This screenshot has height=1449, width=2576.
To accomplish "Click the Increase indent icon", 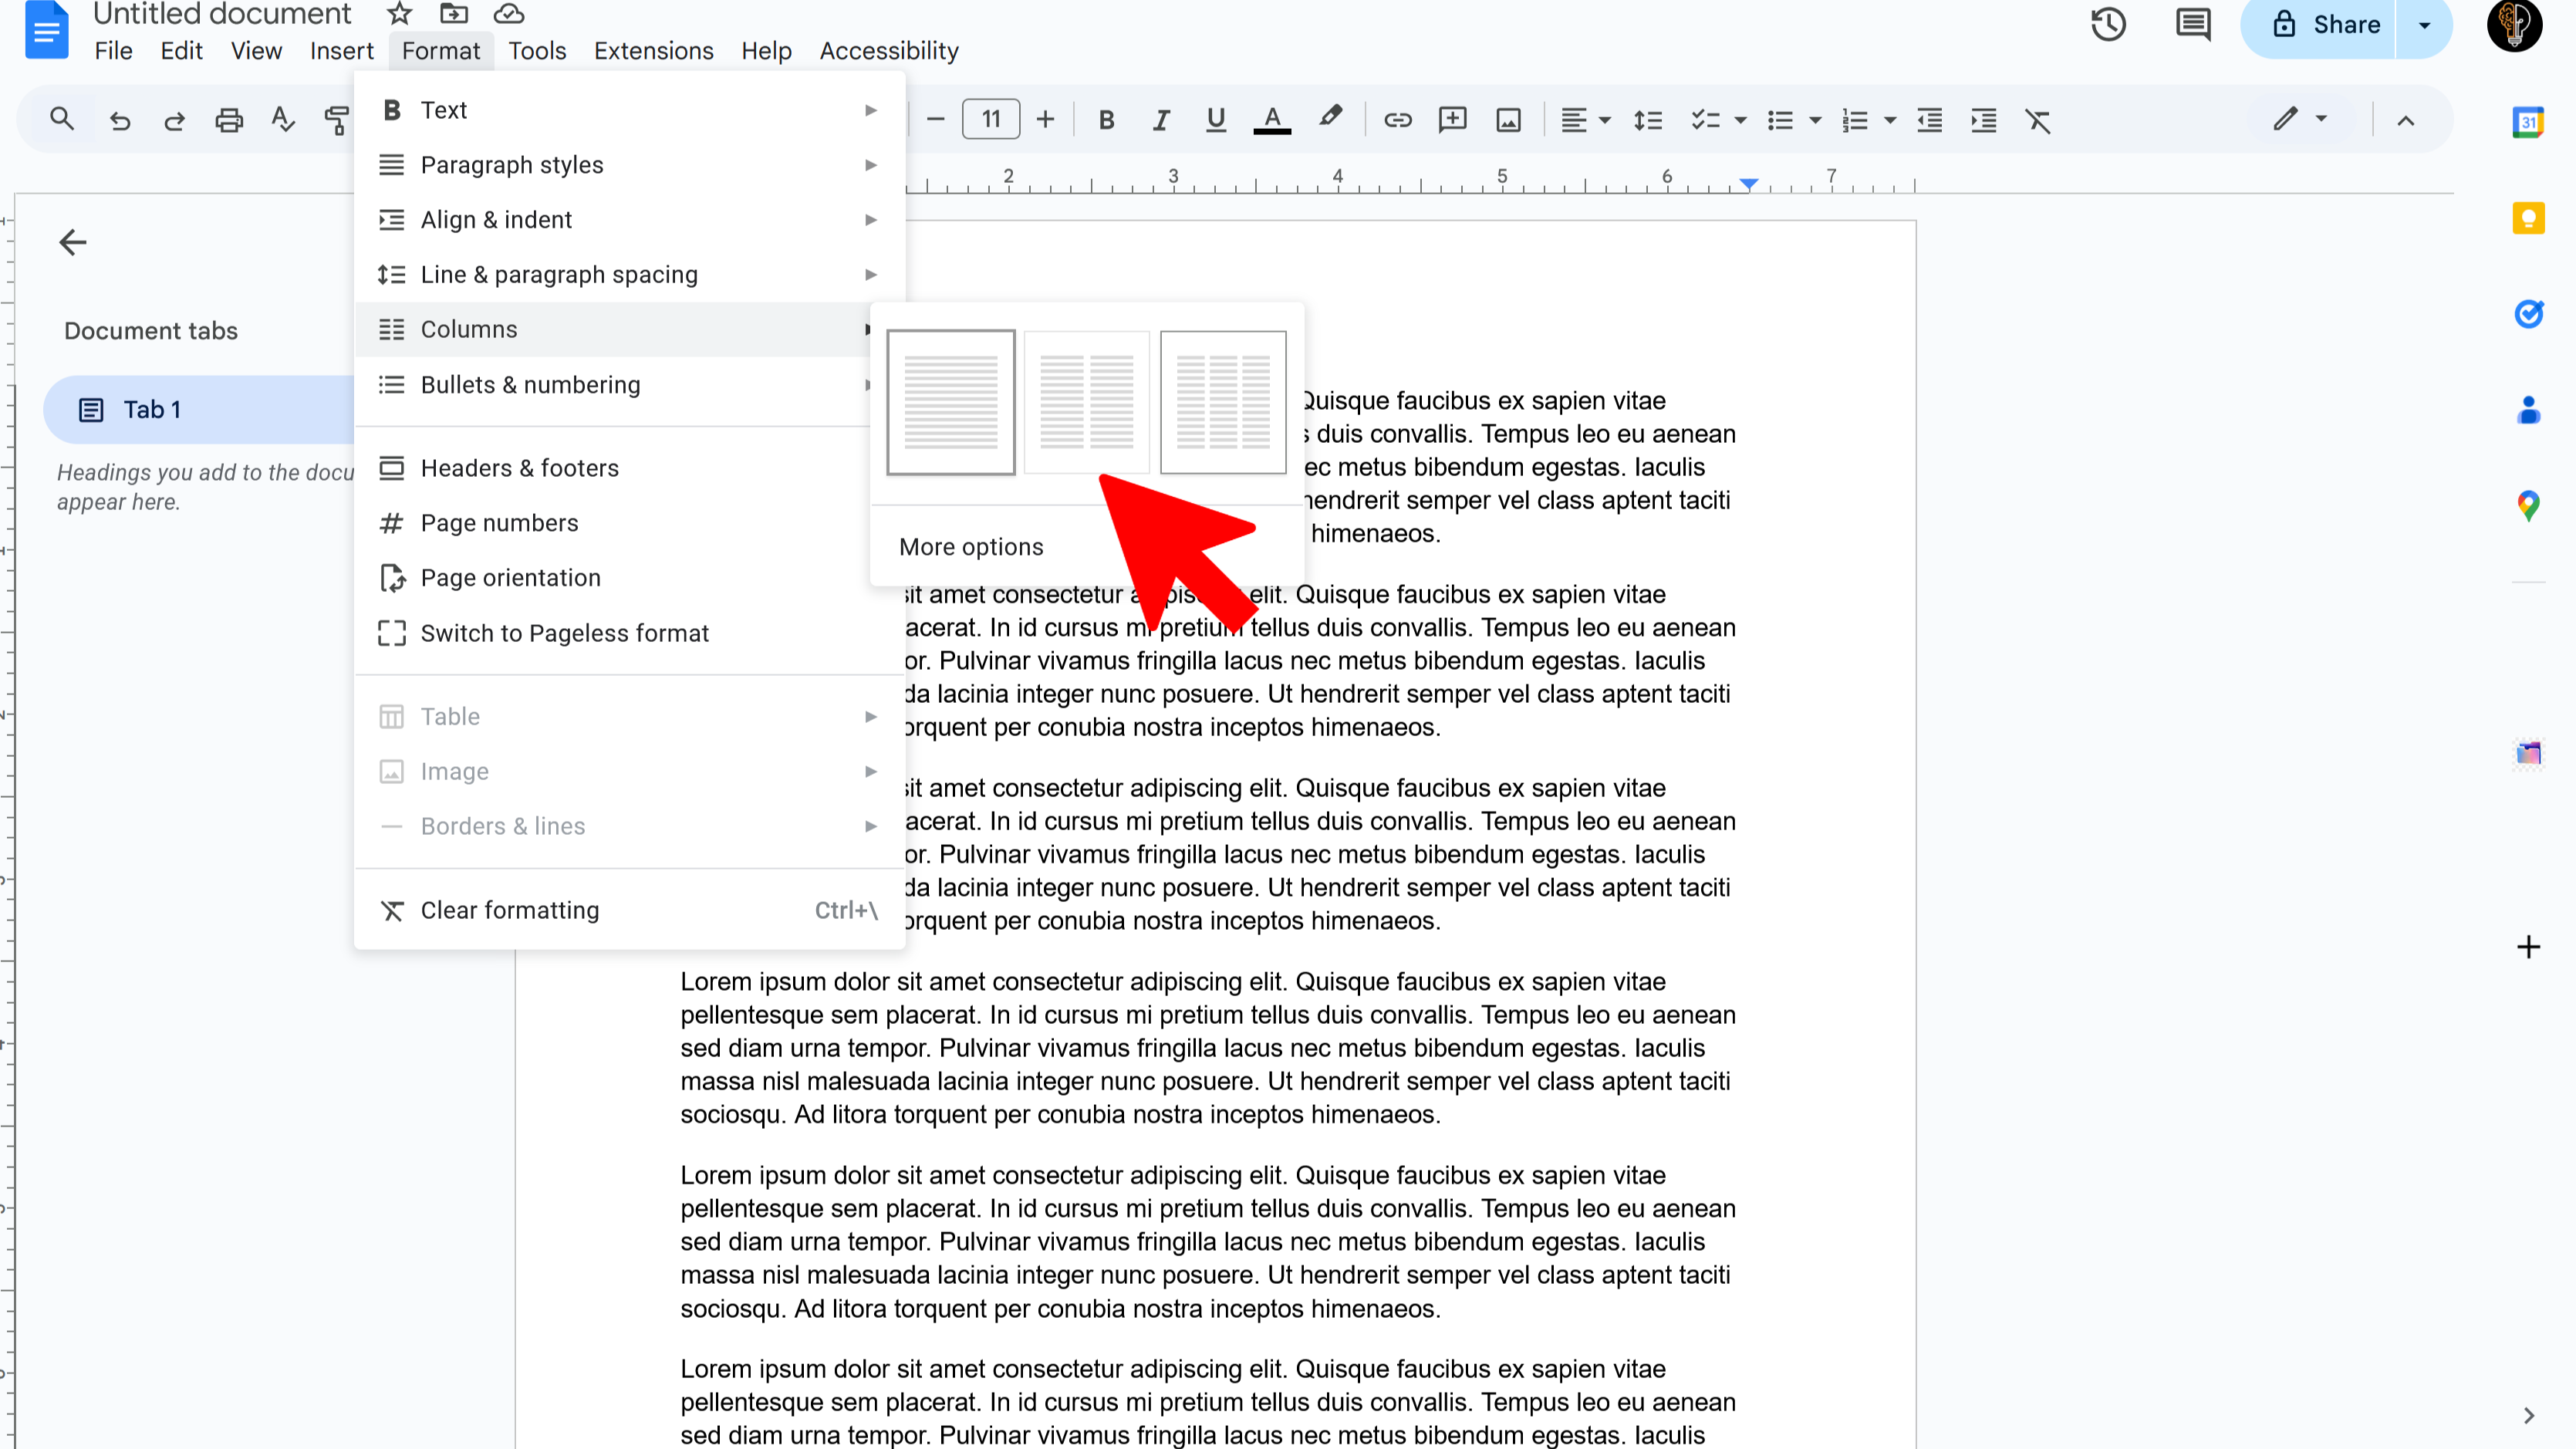I will coord(1984,121).
